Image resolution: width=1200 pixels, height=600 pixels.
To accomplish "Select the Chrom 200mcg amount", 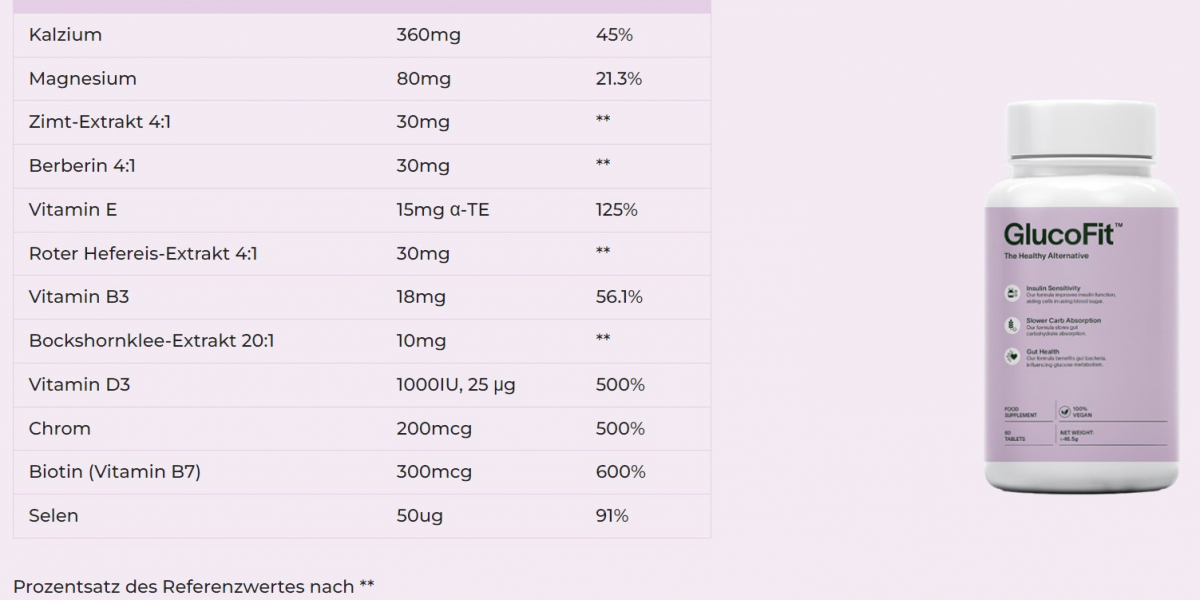I will (434, 429).
